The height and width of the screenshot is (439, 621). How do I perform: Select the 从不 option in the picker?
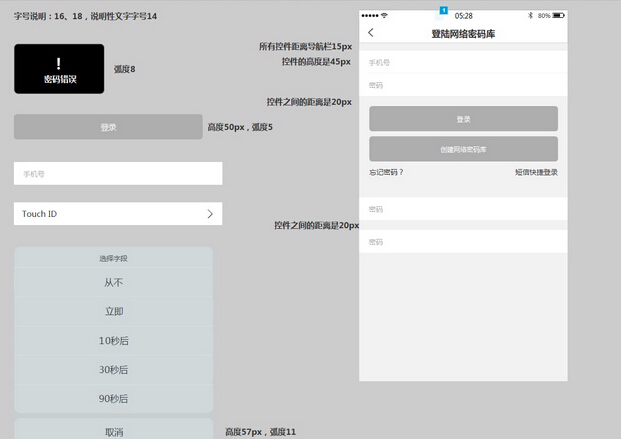pos(113,283)
